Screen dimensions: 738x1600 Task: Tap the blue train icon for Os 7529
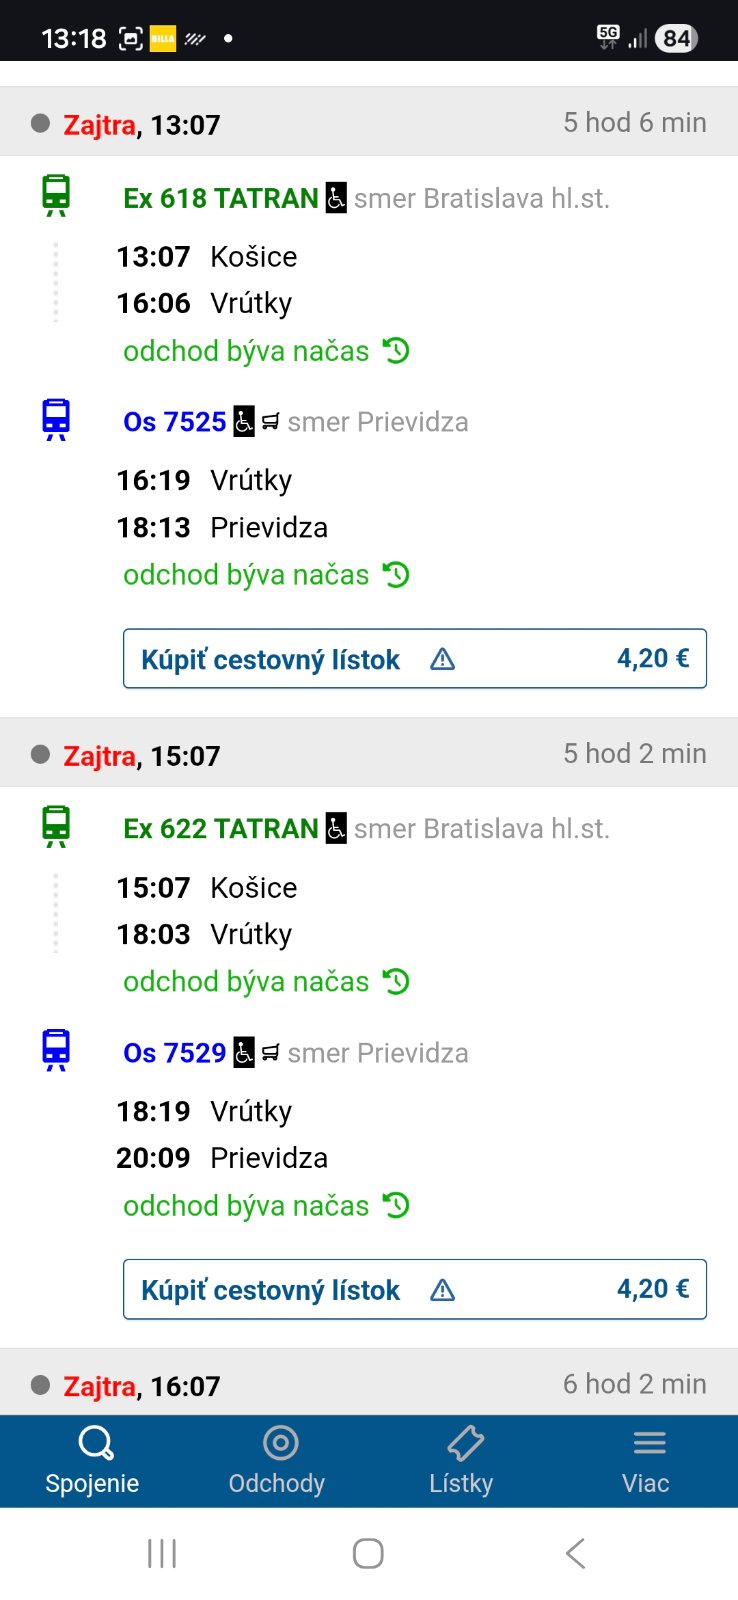tap(56, 1049)
